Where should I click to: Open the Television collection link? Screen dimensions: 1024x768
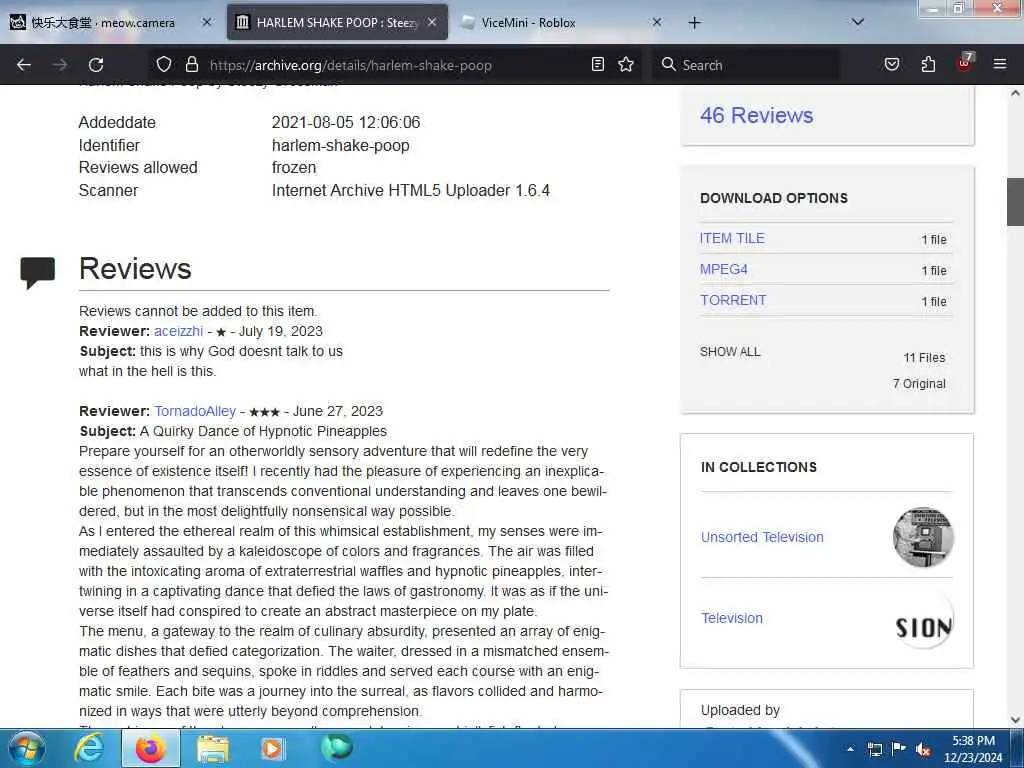pos(731,618)
